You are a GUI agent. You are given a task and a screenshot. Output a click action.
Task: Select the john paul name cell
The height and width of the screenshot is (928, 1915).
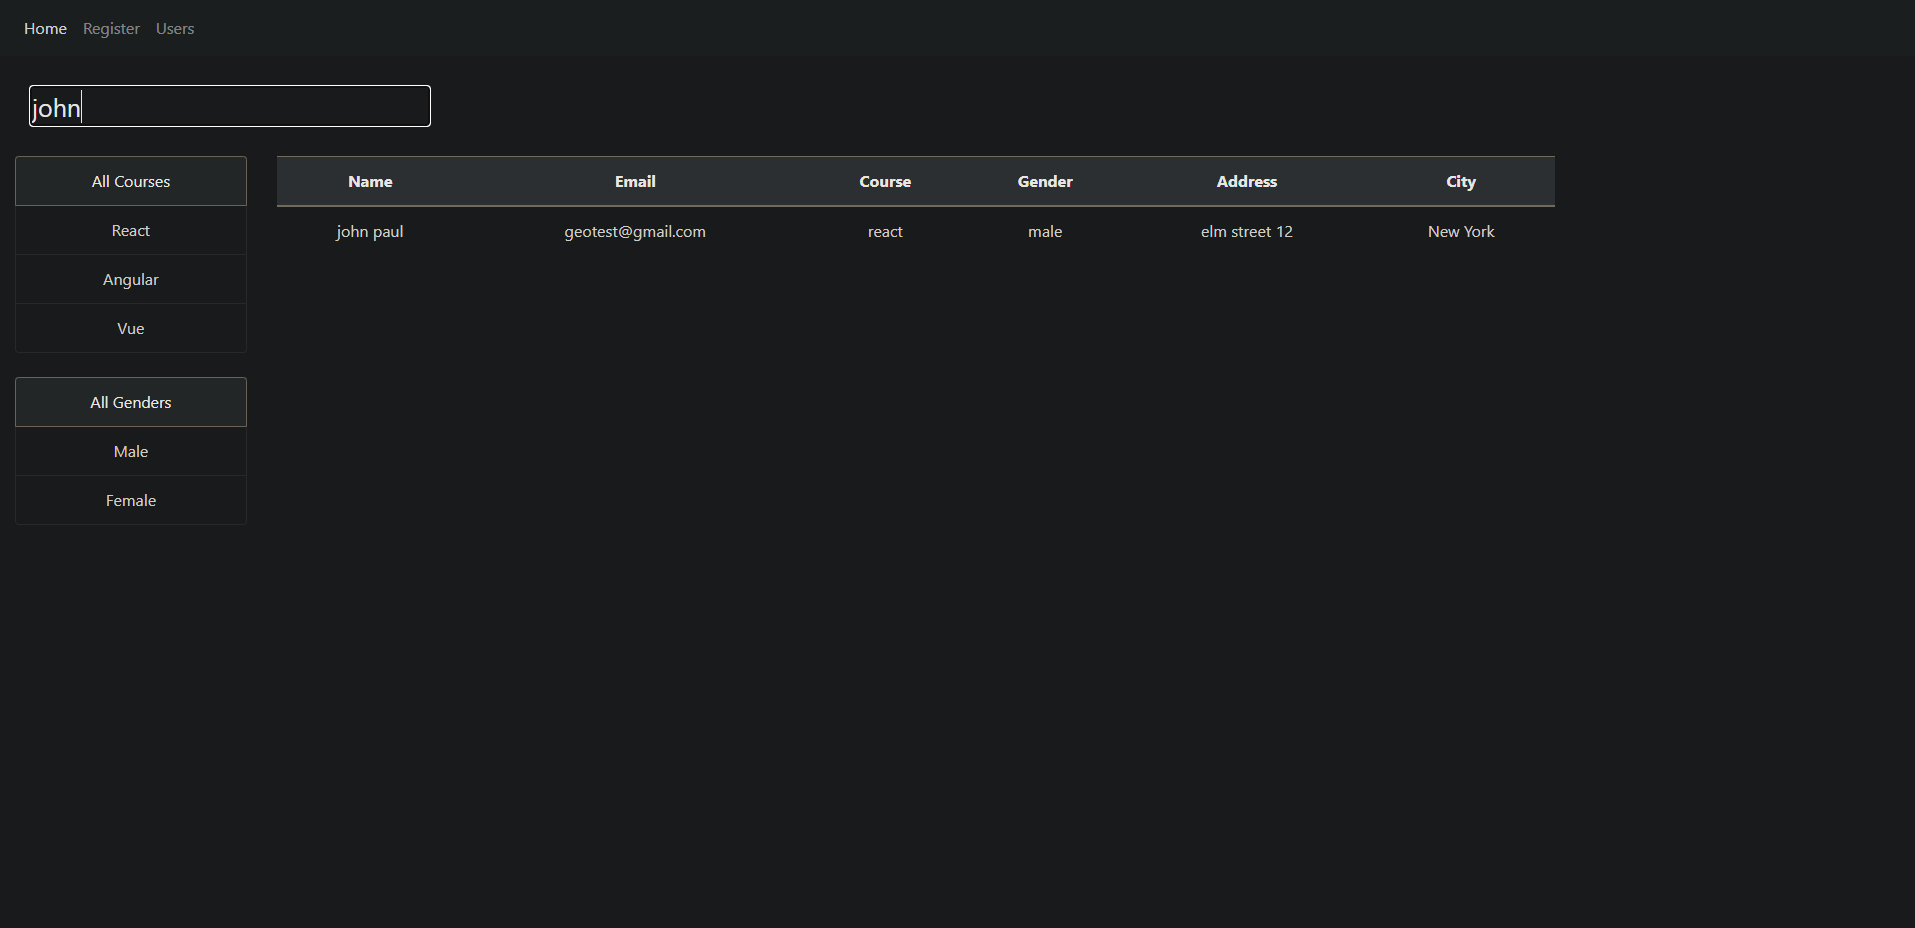(x=370, y=232)
